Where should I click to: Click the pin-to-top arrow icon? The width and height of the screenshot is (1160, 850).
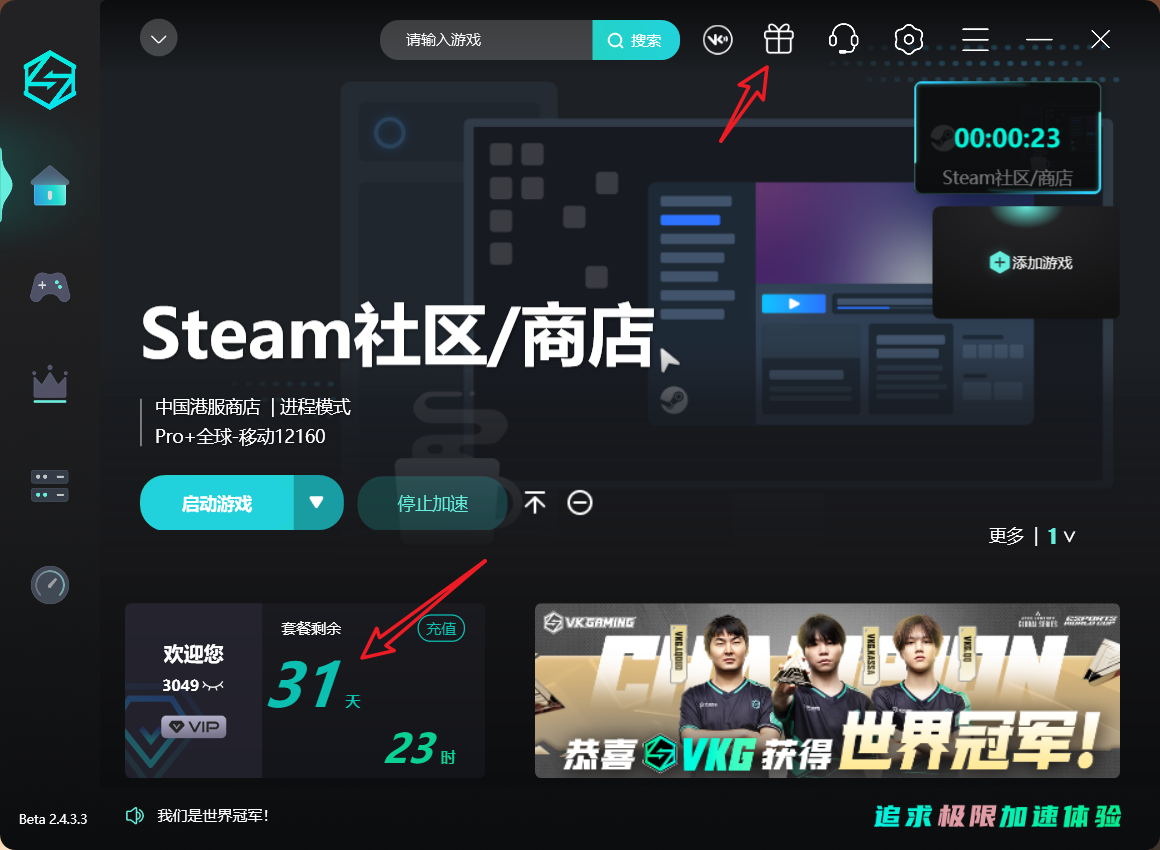tap(535, 502)
